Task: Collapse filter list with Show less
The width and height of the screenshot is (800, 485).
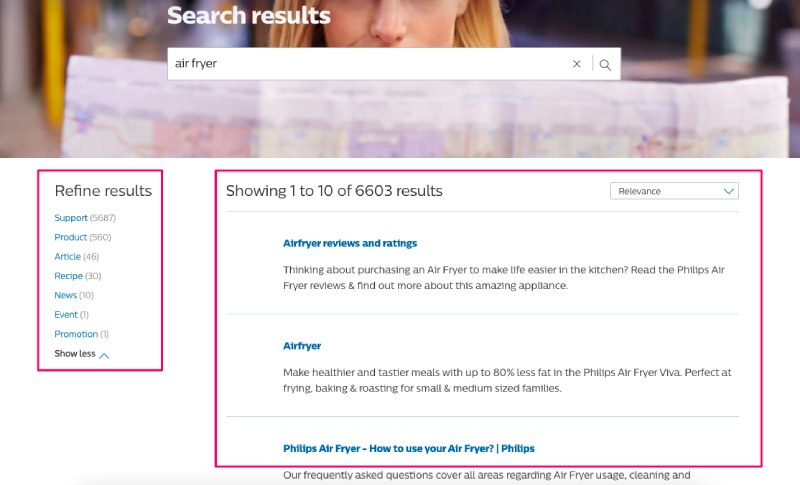Action: tap(82, 354)
